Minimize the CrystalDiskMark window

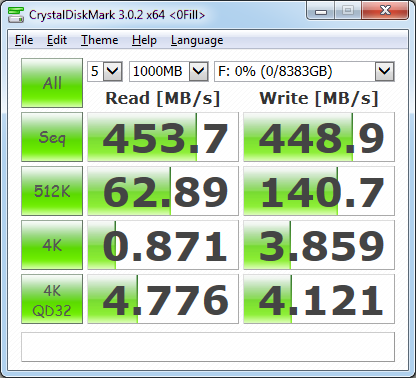click(x=321, y=11)
